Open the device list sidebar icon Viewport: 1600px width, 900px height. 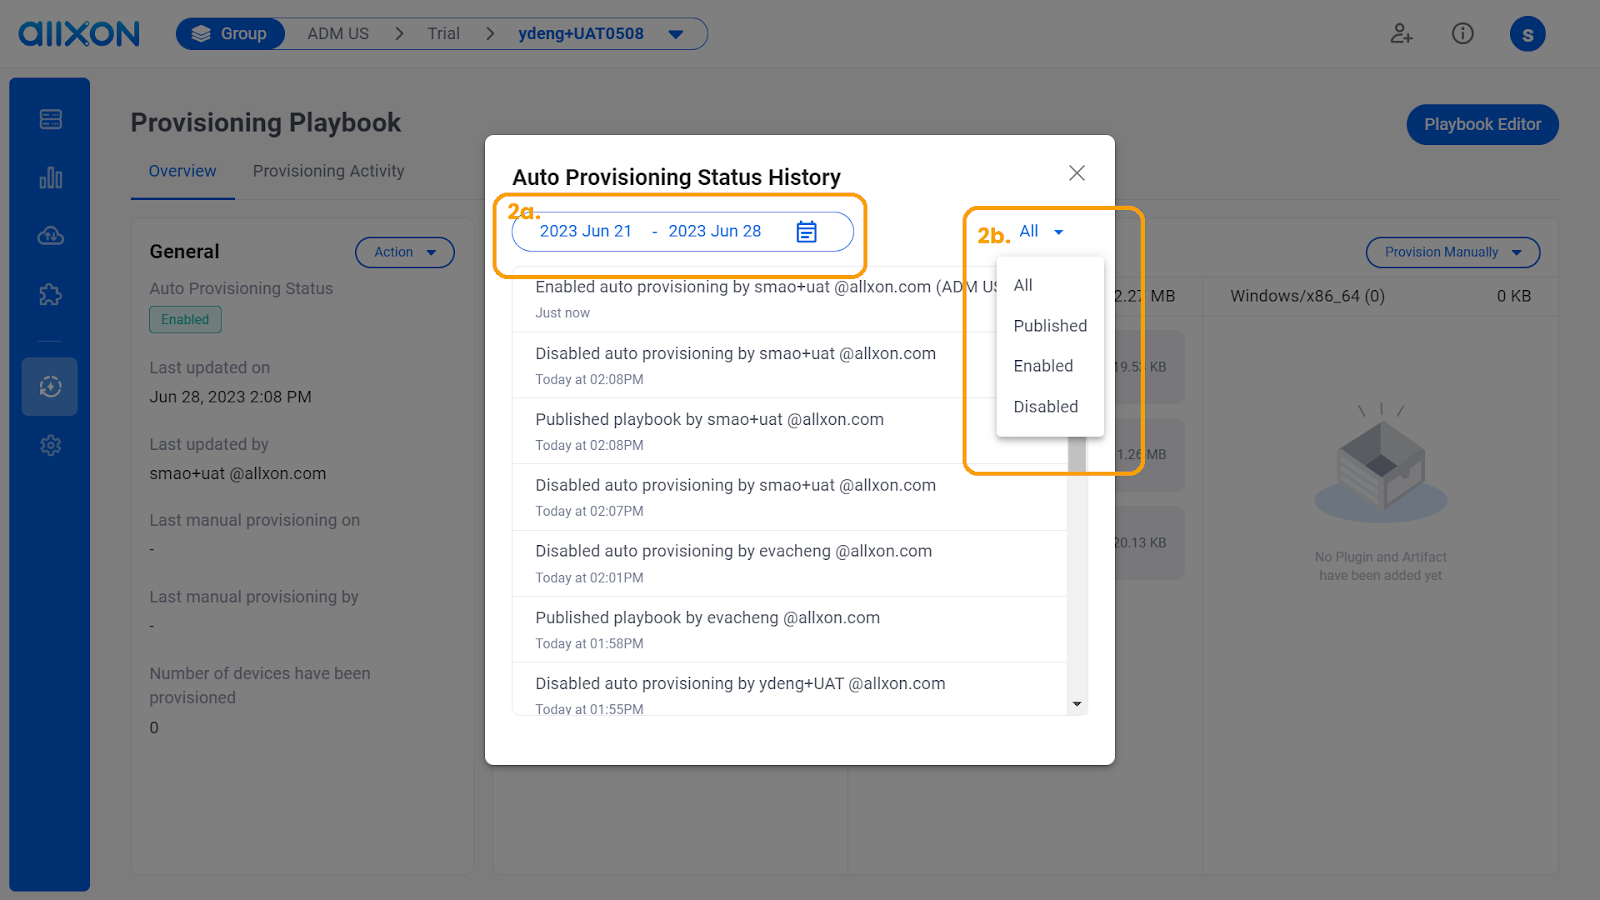(50, 120)
